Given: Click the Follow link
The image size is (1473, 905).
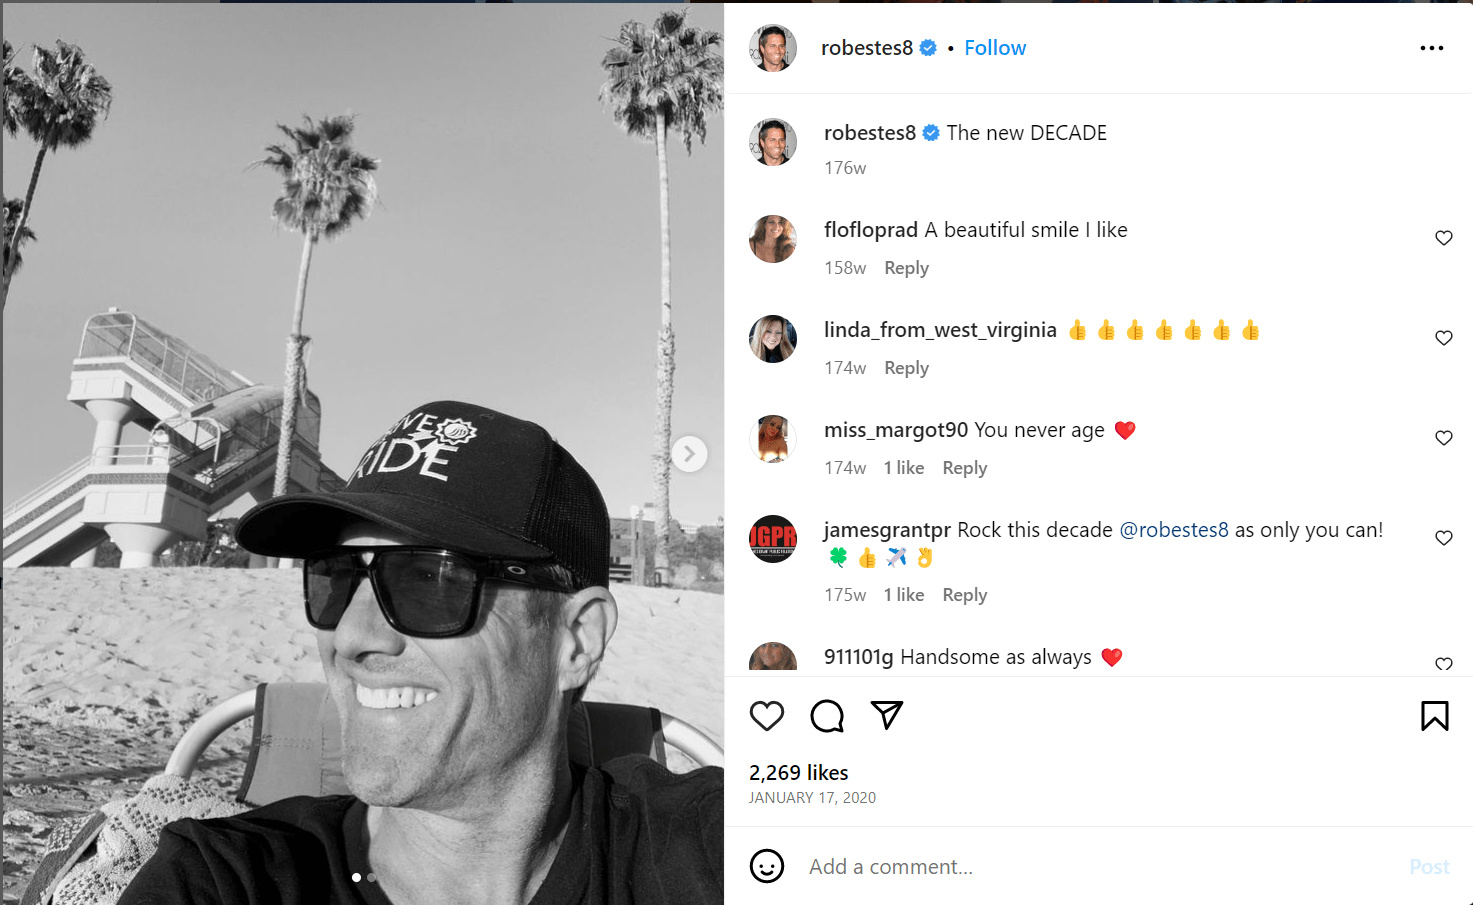Looking at the screenshot, I should pos(994,47).
